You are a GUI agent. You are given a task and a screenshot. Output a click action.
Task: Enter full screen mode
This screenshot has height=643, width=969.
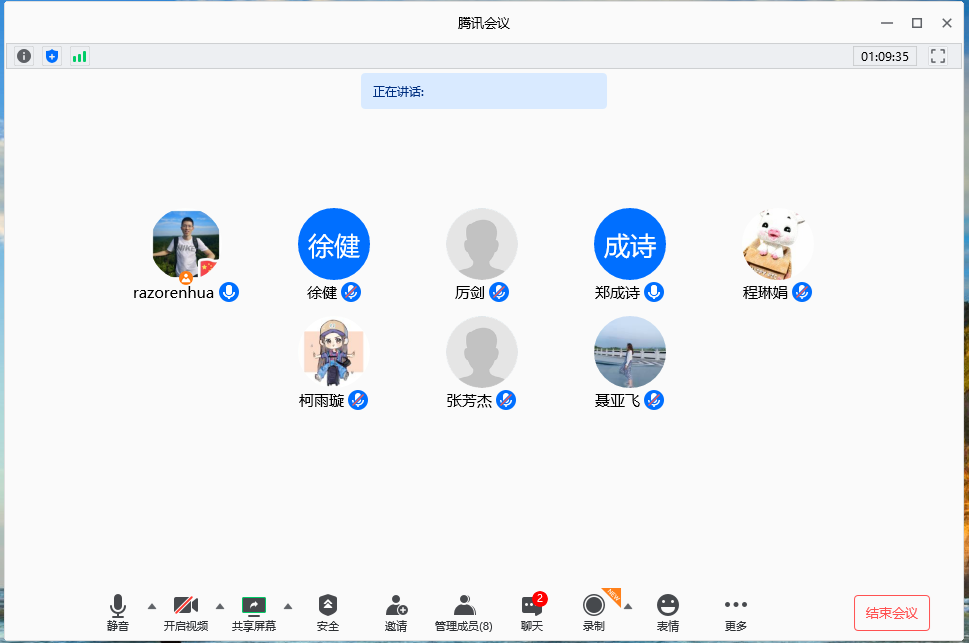click(938, 56)
